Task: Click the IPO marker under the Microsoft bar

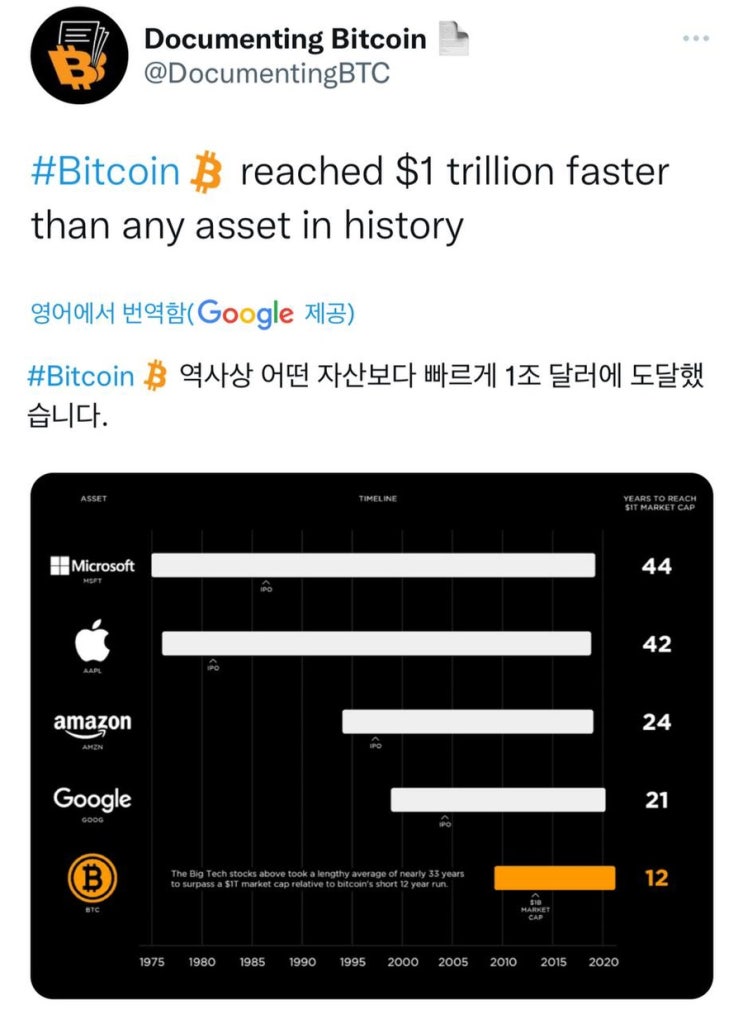Action: (266, 586)
